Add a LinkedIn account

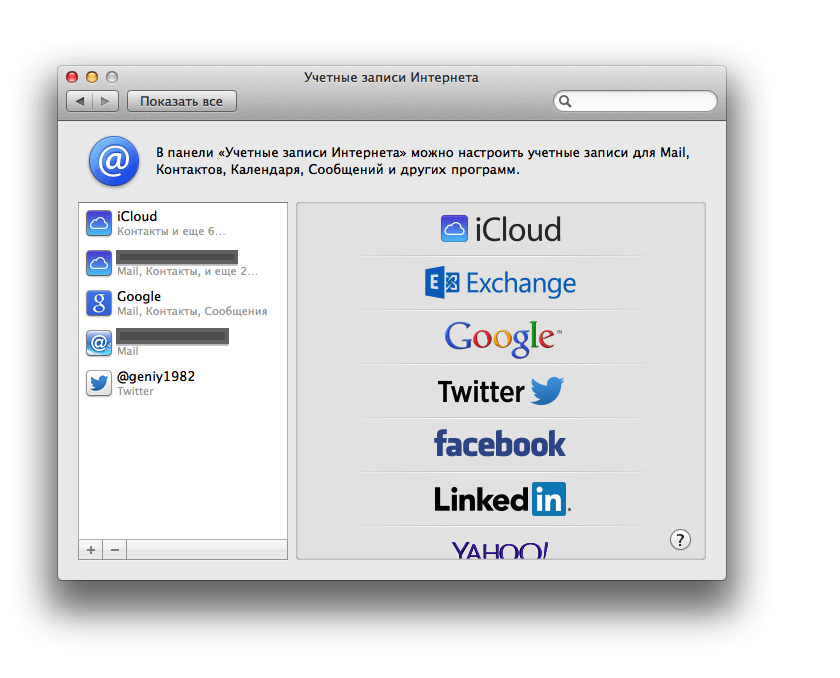coord(500,499)
